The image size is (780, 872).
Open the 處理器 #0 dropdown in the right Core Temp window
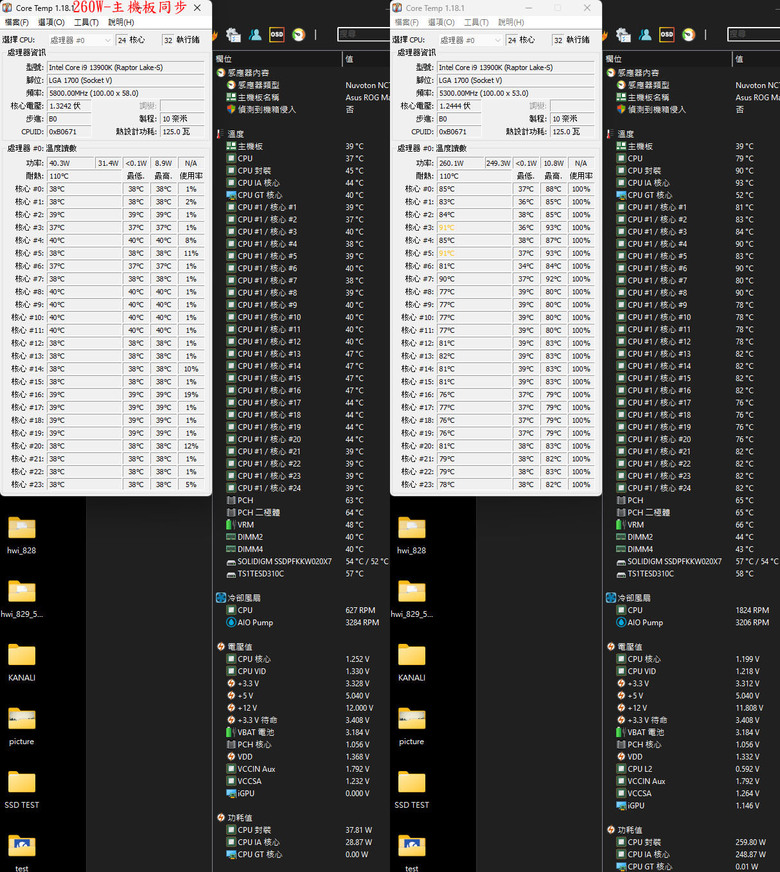[469, 40]
